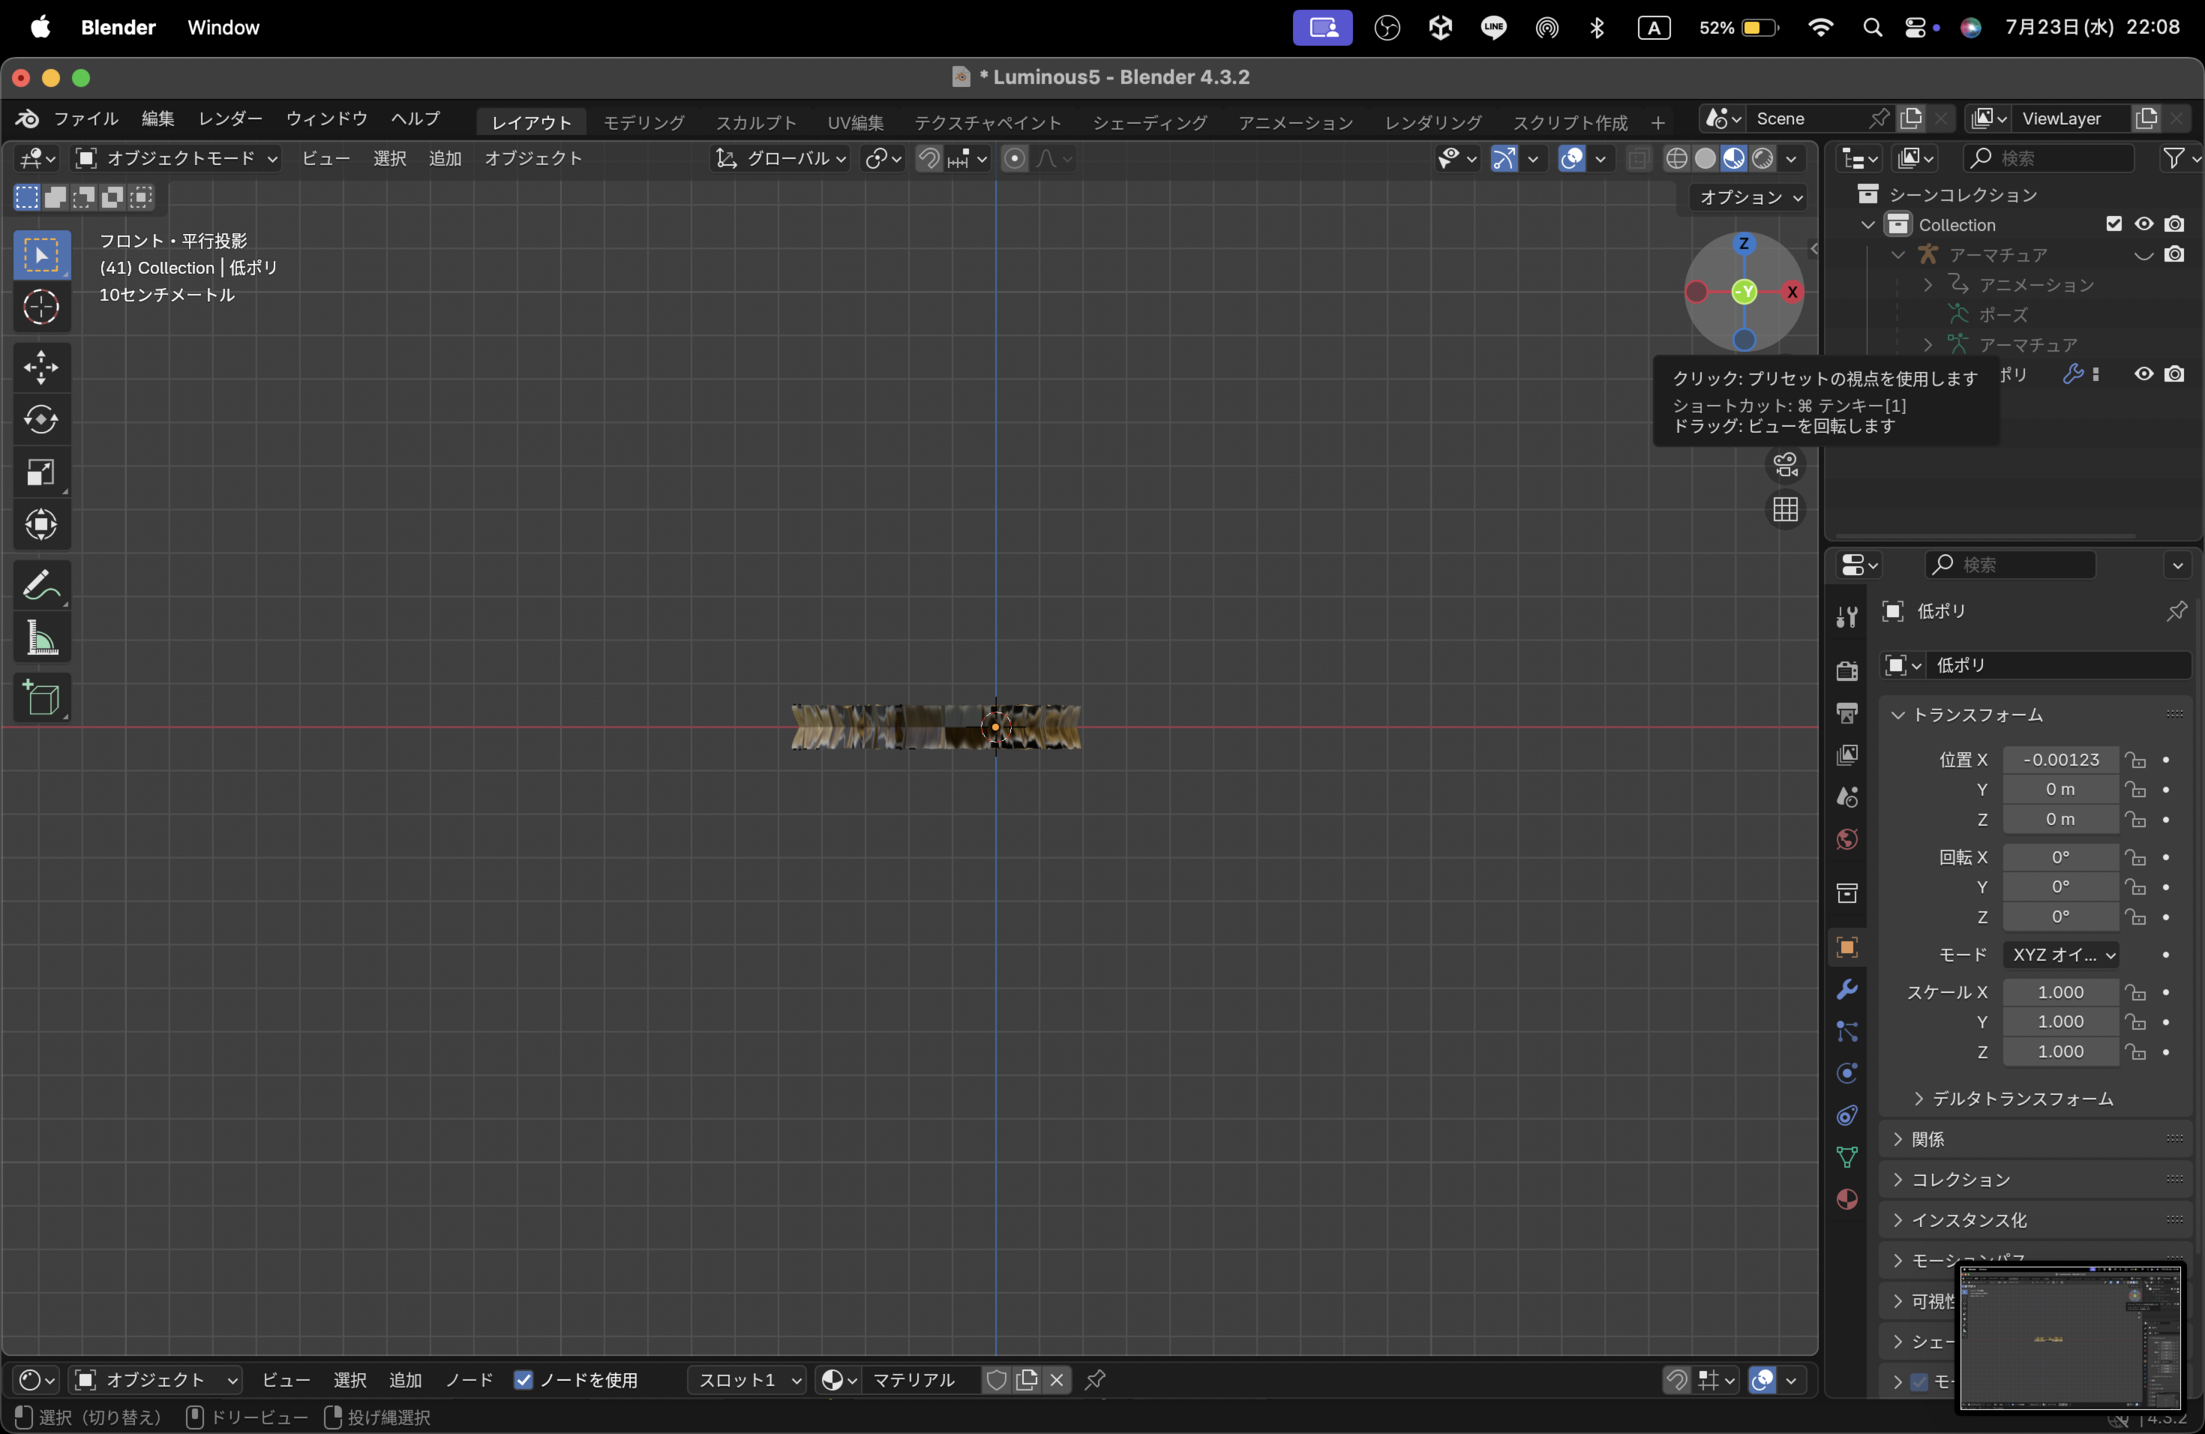Viewport: 2205px width, 1434px height.
Task: Disable the ノードを使用 checkbox
Action: (x=524, y=1380)
